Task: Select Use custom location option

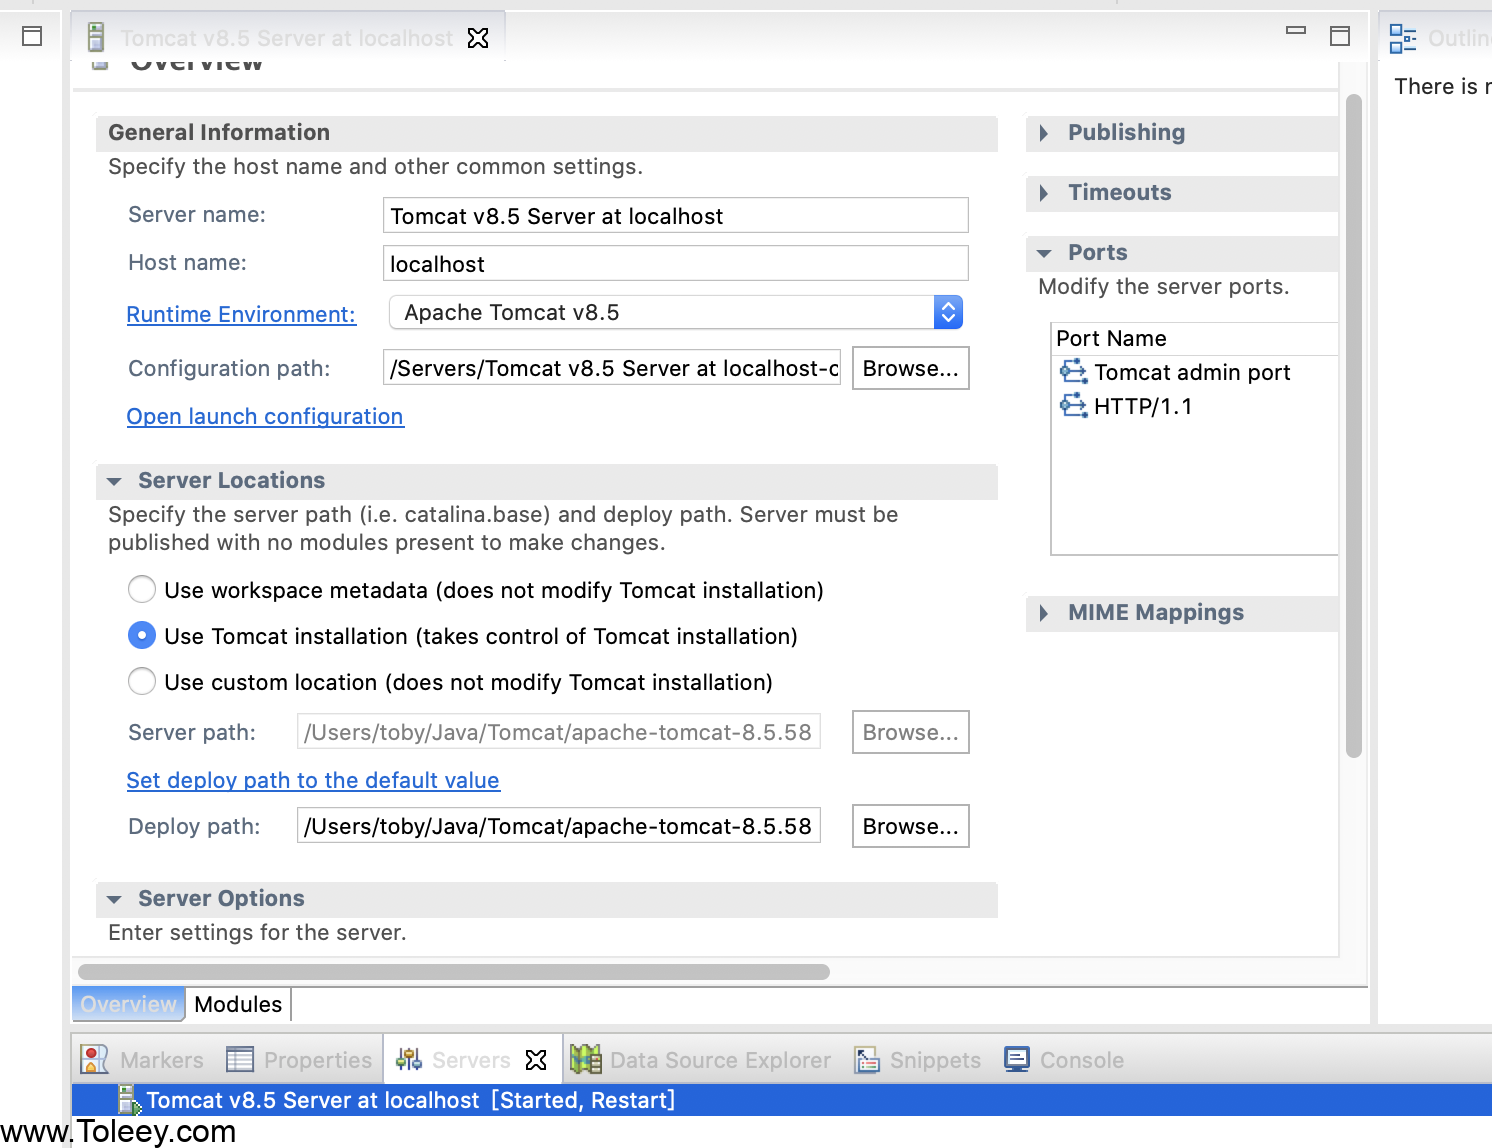Action: pos(142,681)
